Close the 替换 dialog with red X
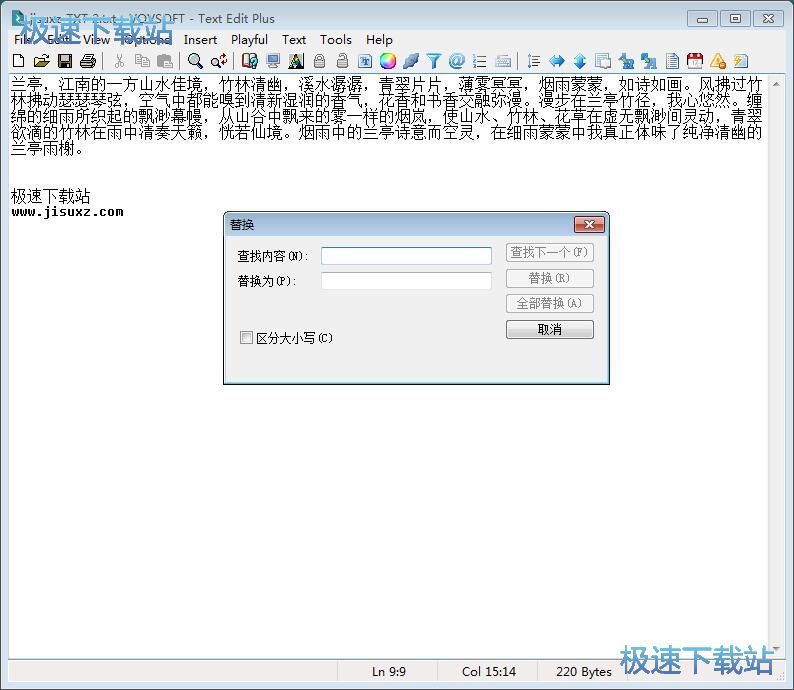The height and width of the screenshot is (690, 794). pyautogui.click(x=589, y=224)
